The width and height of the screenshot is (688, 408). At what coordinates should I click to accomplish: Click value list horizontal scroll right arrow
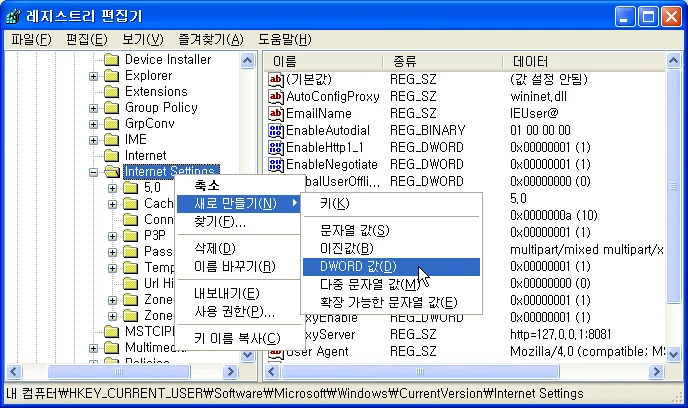point(656,372)
